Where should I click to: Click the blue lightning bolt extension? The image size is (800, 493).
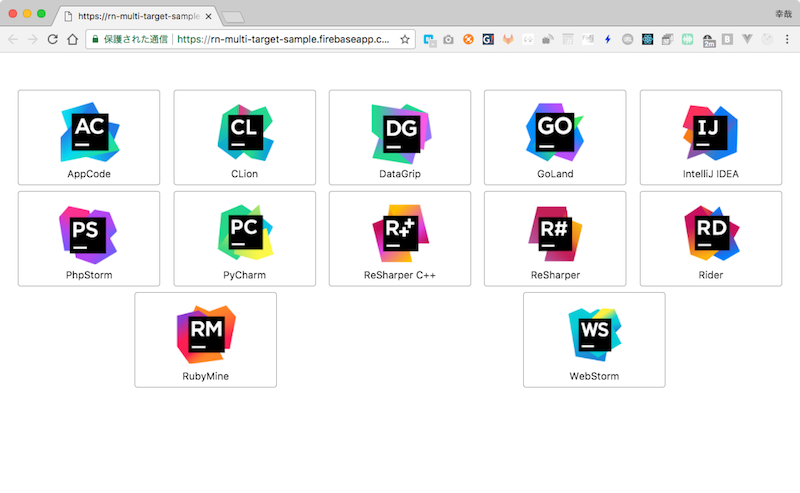coord(608,39)
